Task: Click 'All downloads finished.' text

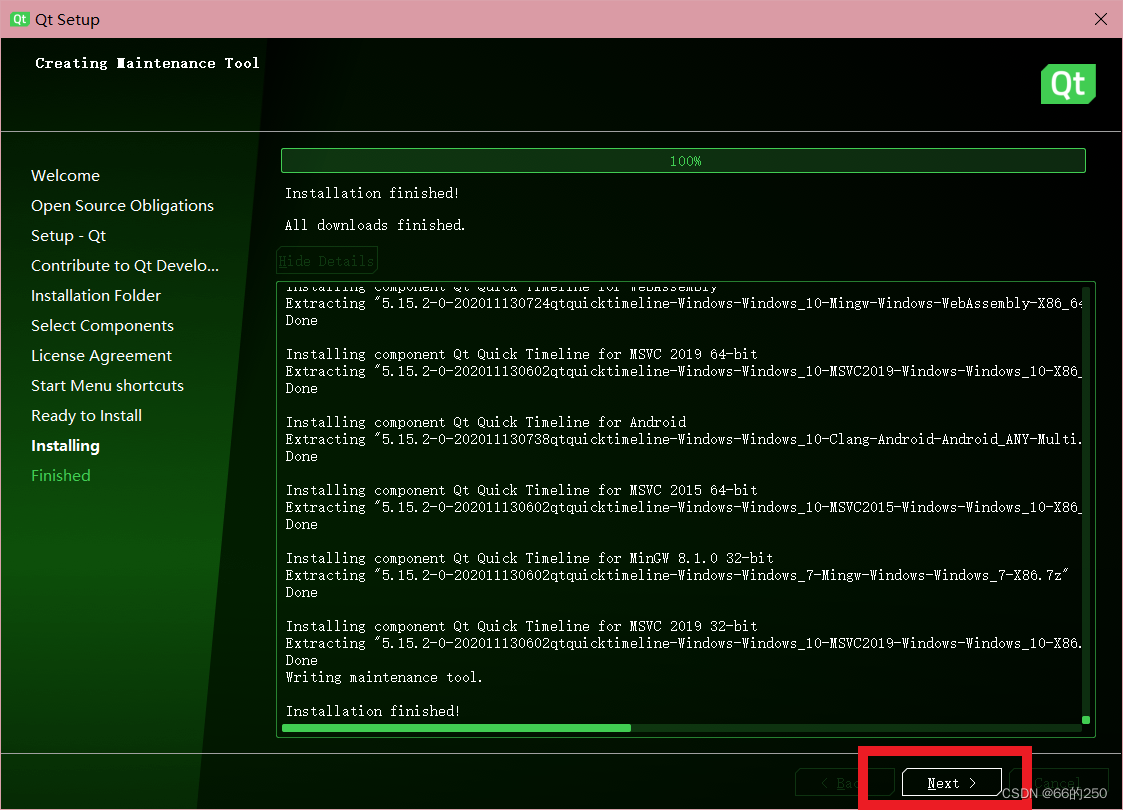Action: tap(375, 225)
